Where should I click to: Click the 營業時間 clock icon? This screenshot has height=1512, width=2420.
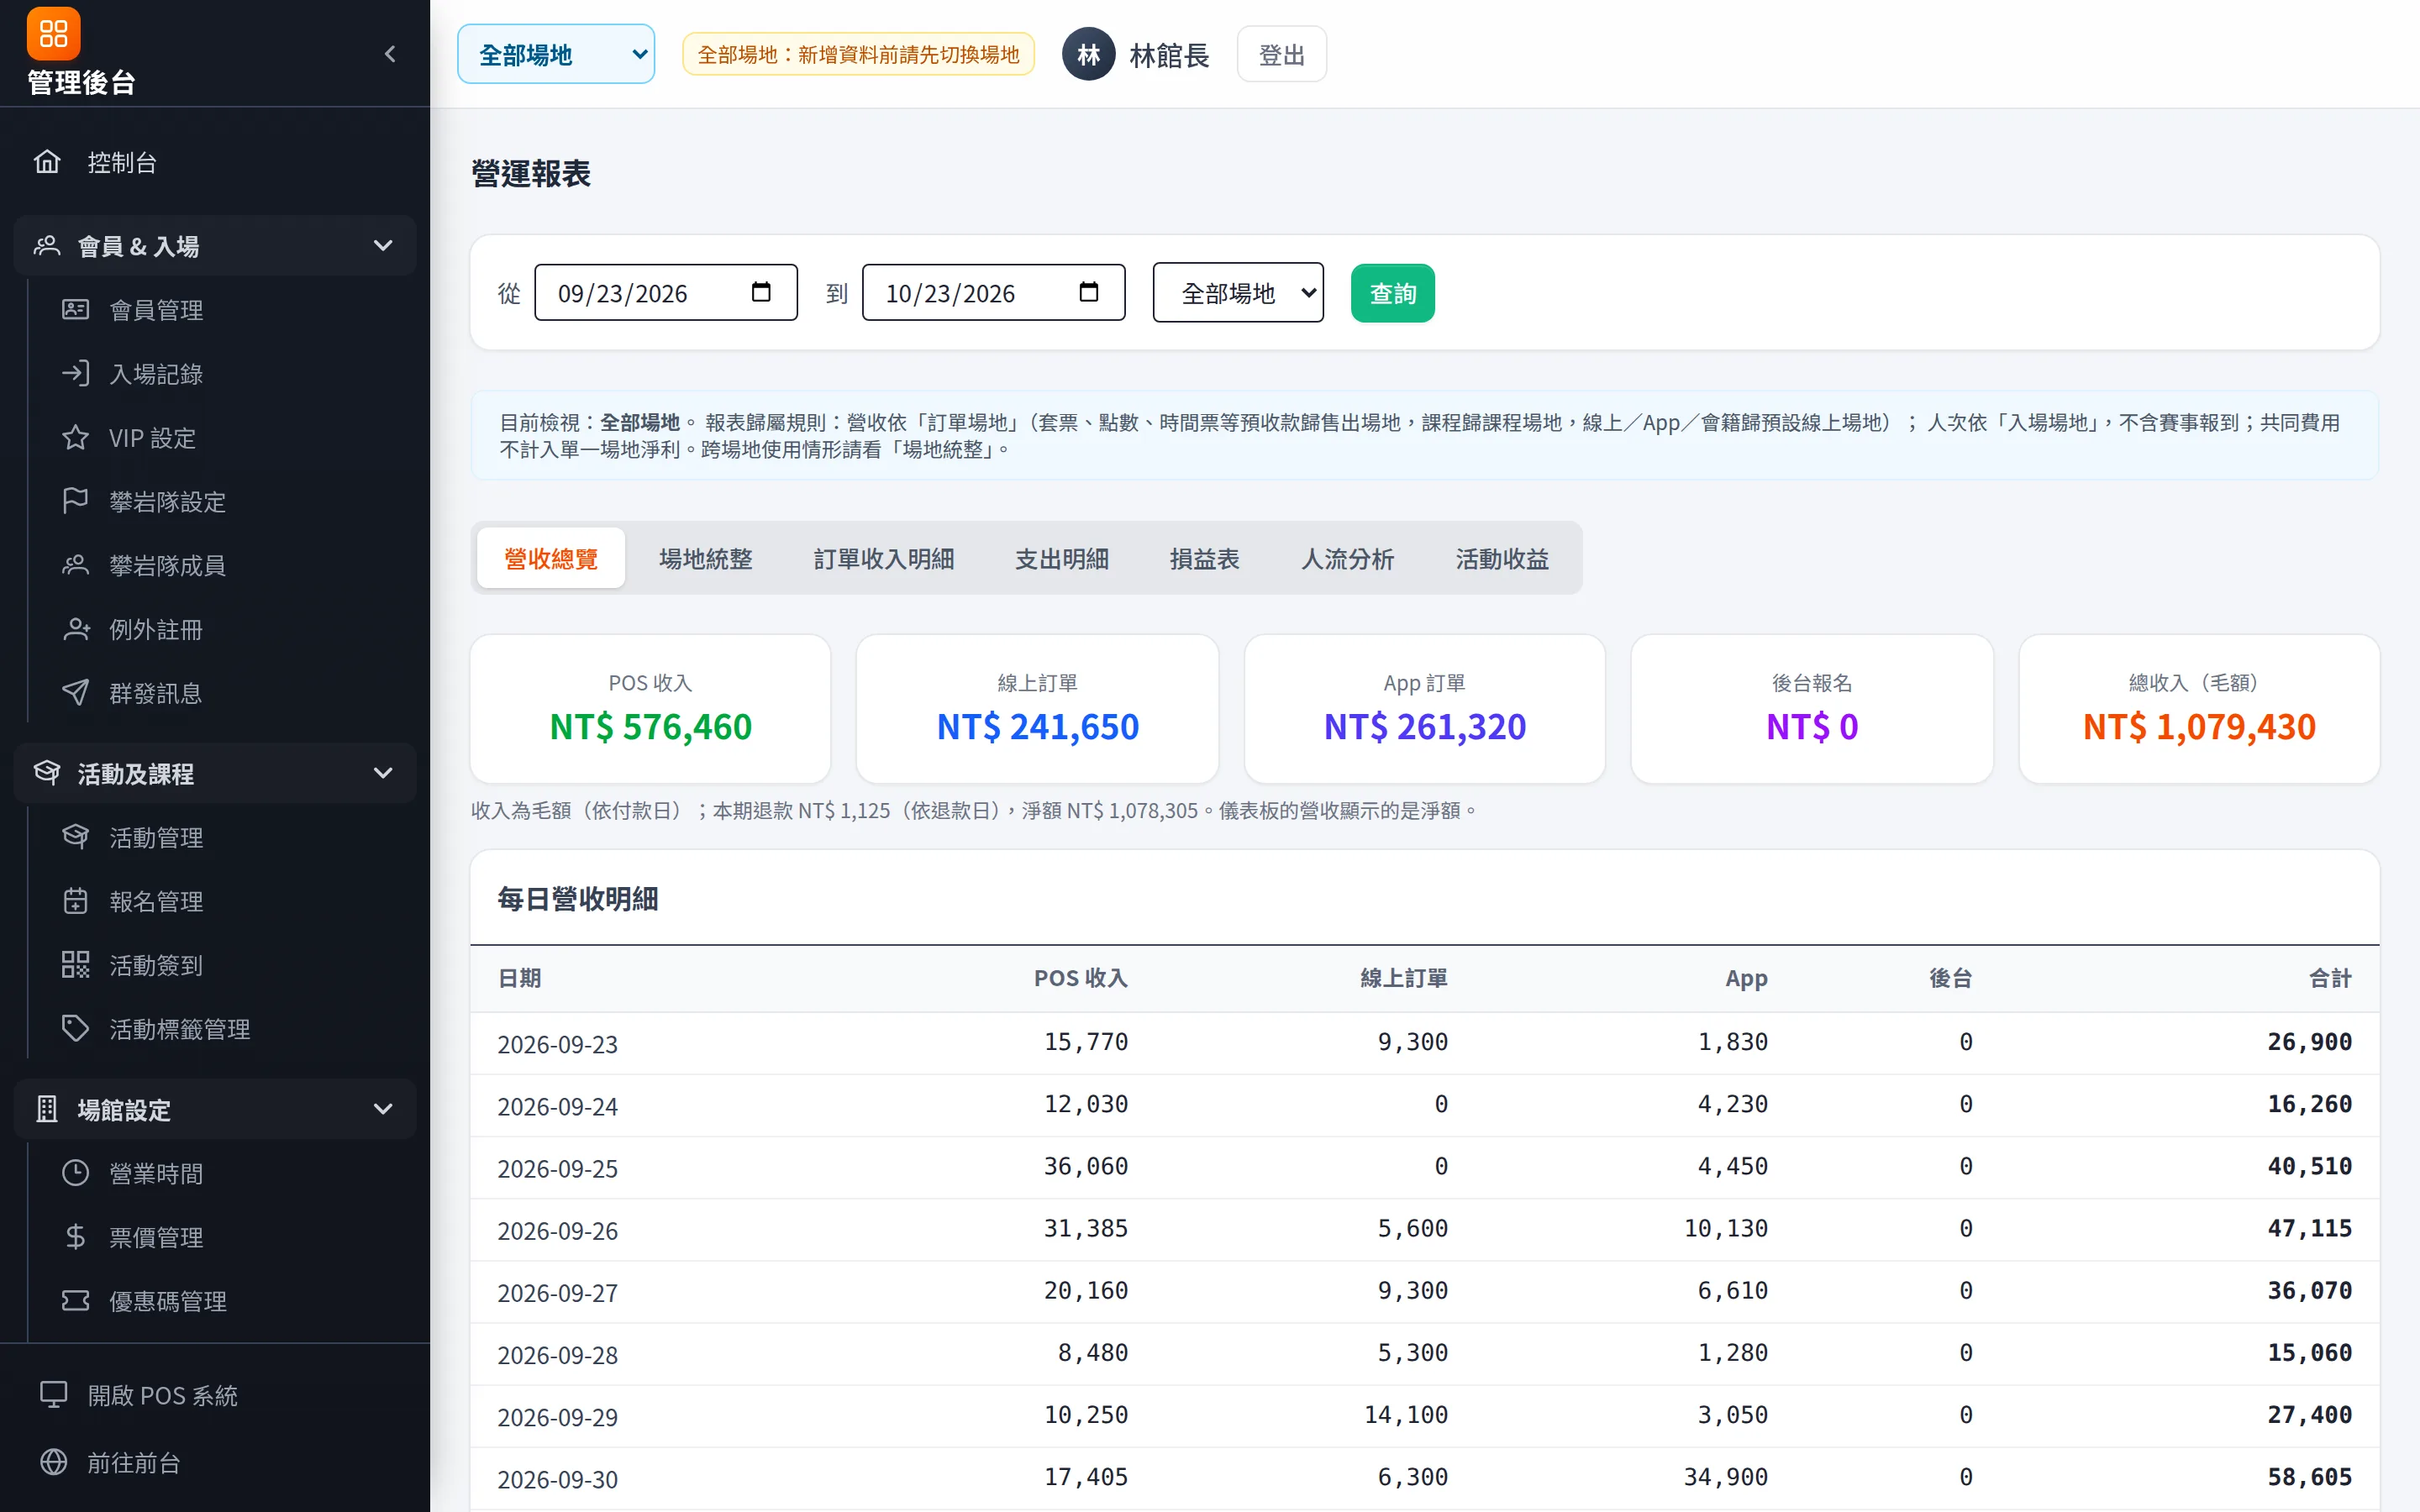pyautogui.click(x=75, y=1173)
